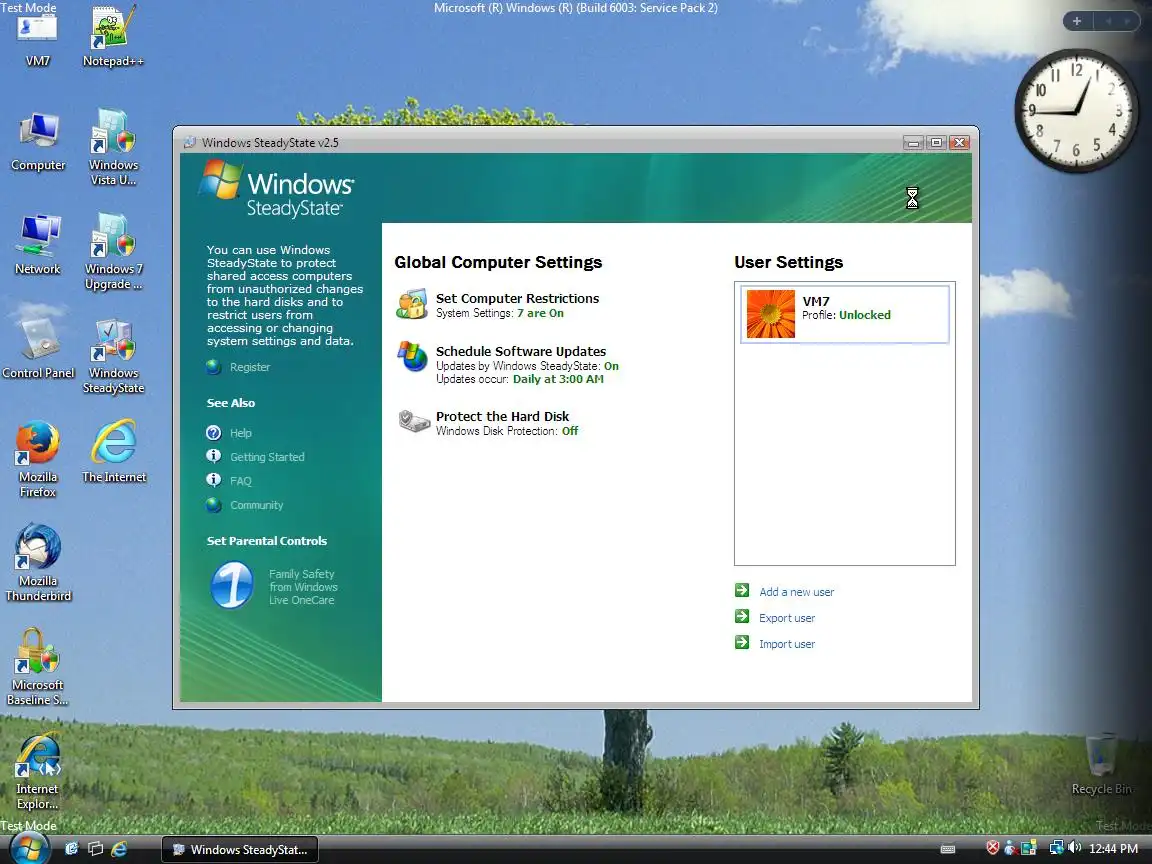This screenshot has width=1152, height=864.
Task: Click the Windows SteadyState taskbar button
Action: [x=240, y=849]
